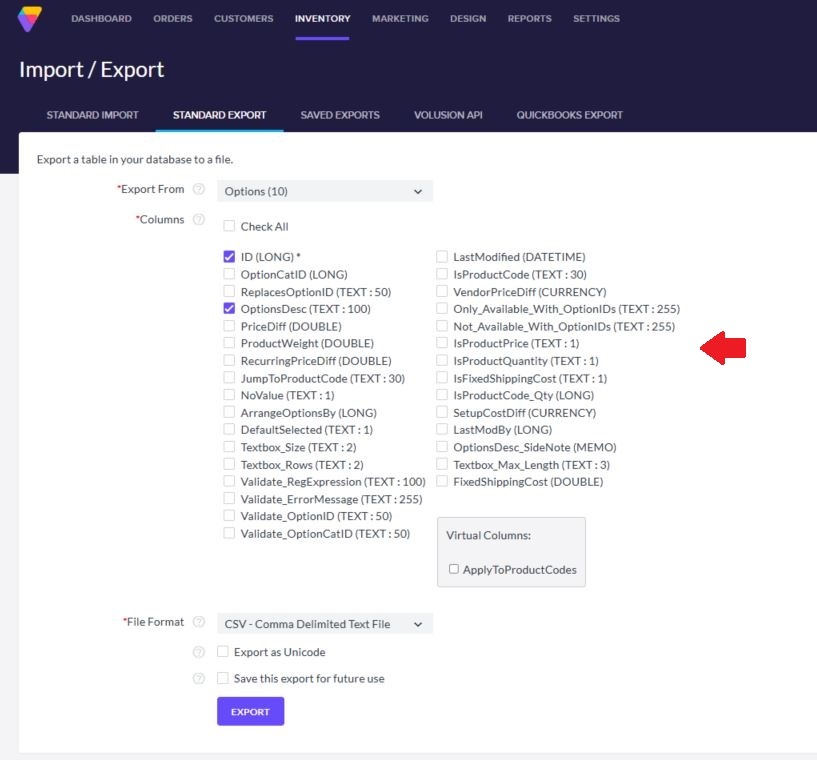Open the Export From table dropdown
Viewport: 817px width, 760px height.
point(324,191)
